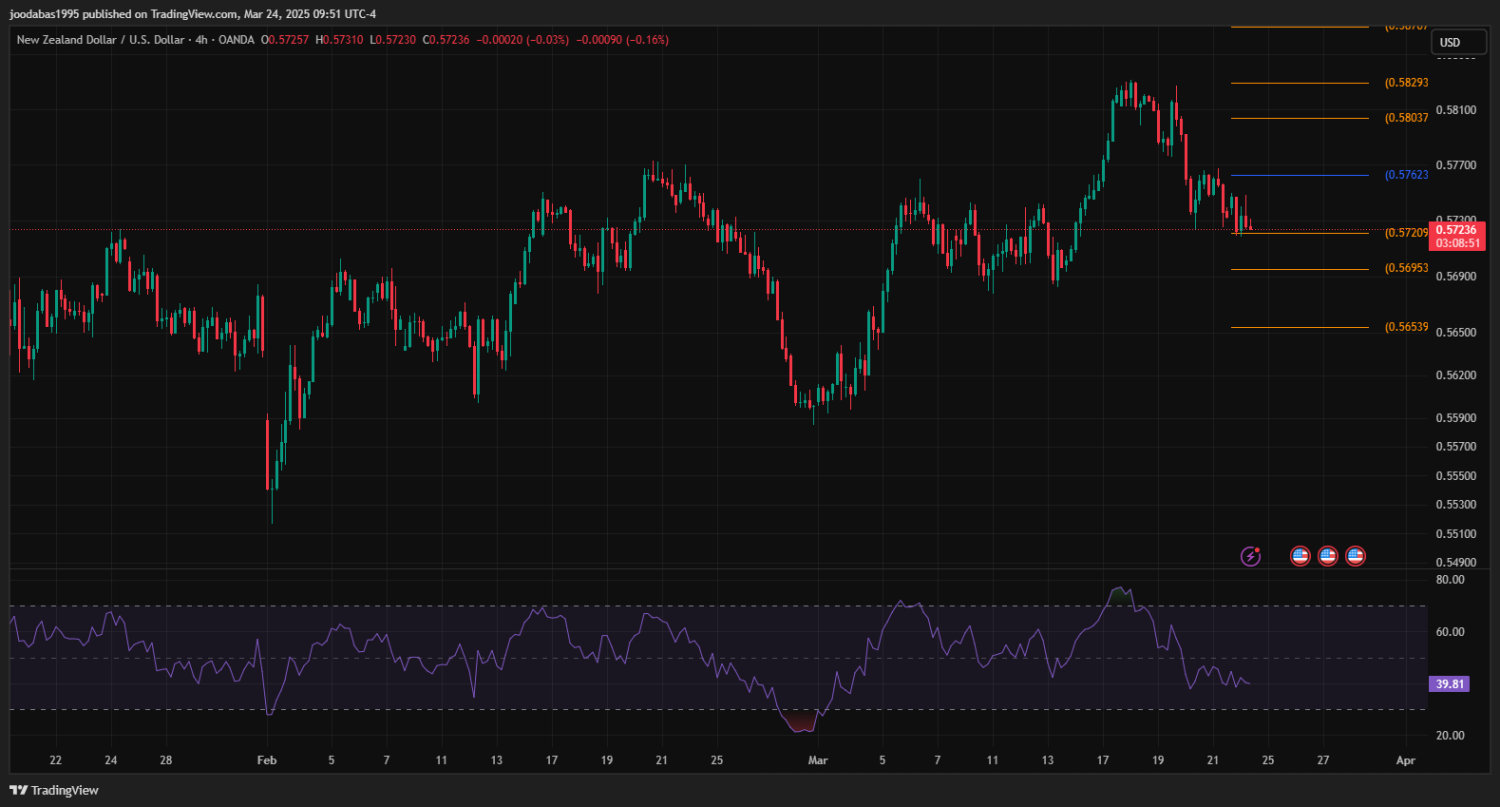
Task: Click the low value L0.57230
Action: click(394, 40)
